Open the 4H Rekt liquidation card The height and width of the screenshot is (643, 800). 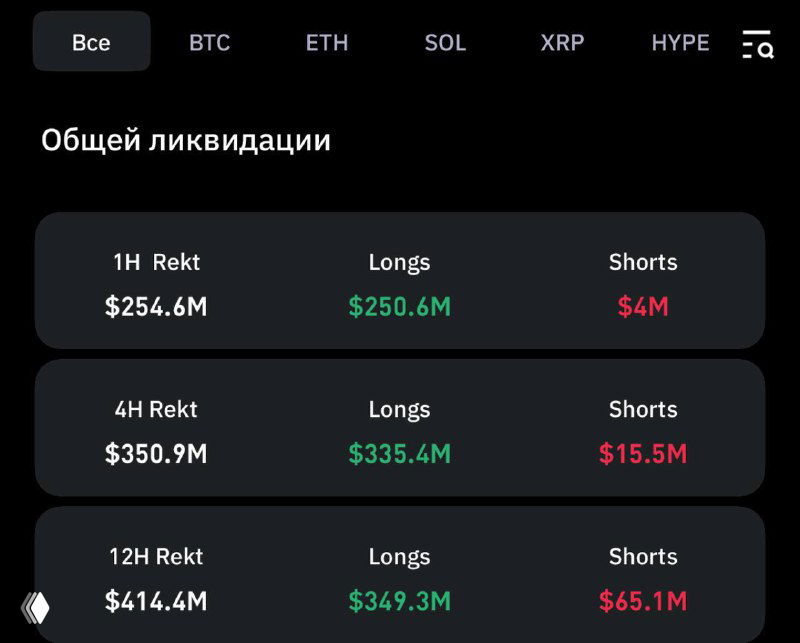coord(400,430)
